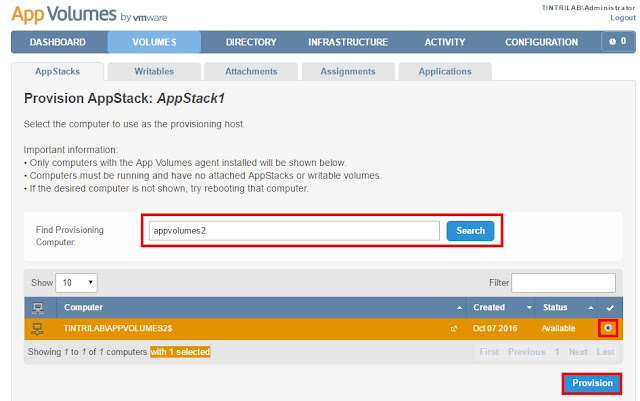The width and height of the screenshot is (640, 401).
Task: Click the TINTRILAB\Administrator username
Action: tap(588, 7)
